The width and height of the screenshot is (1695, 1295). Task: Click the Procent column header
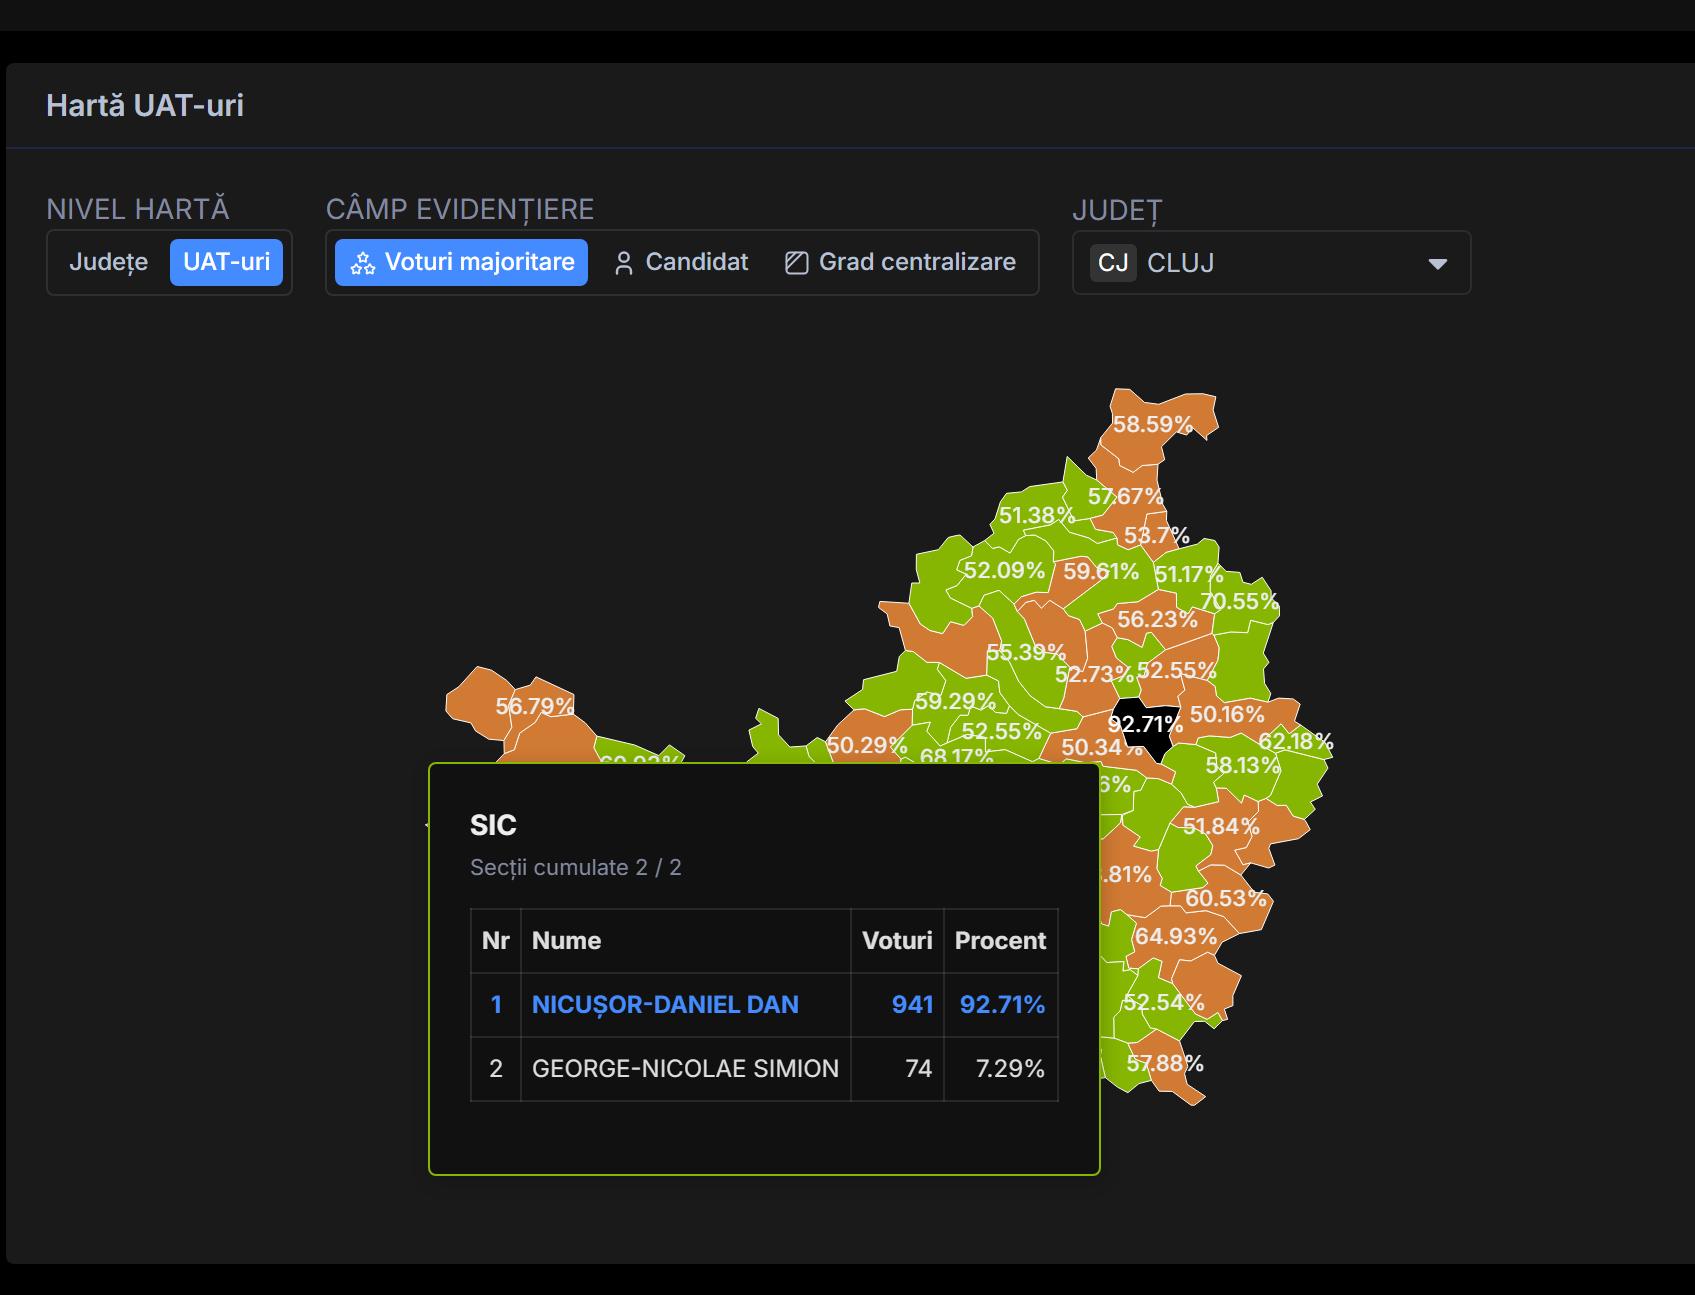point(1000,941)
